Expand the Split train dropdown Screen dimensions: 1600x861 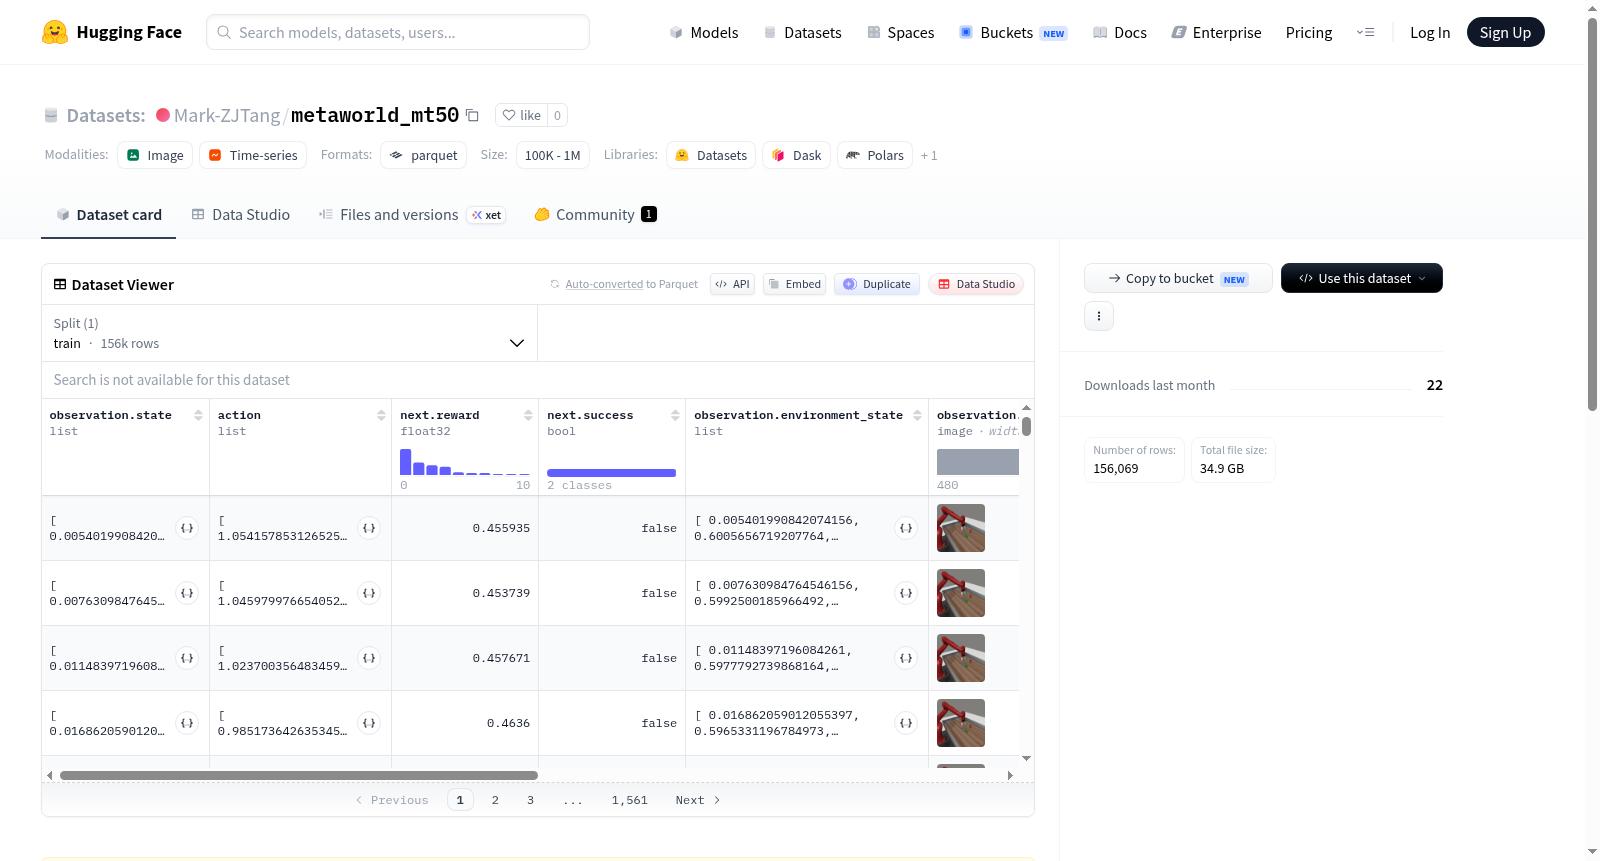click(x=290, y=333)
